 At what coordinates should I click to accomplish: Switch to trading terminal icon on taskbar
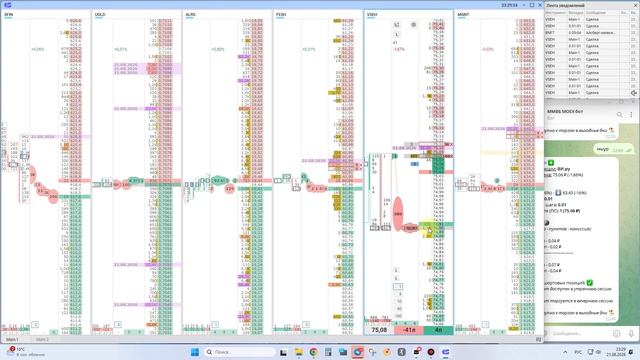click(446, 352)
